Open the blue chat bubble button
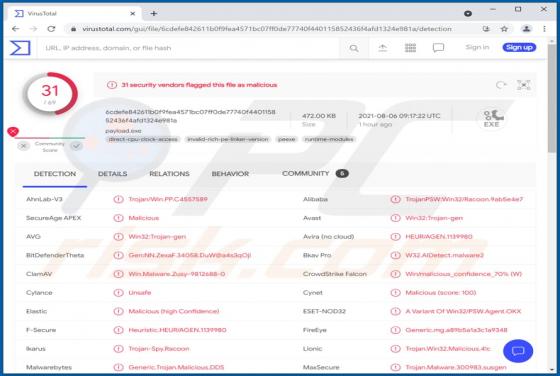 click(518, 351)
